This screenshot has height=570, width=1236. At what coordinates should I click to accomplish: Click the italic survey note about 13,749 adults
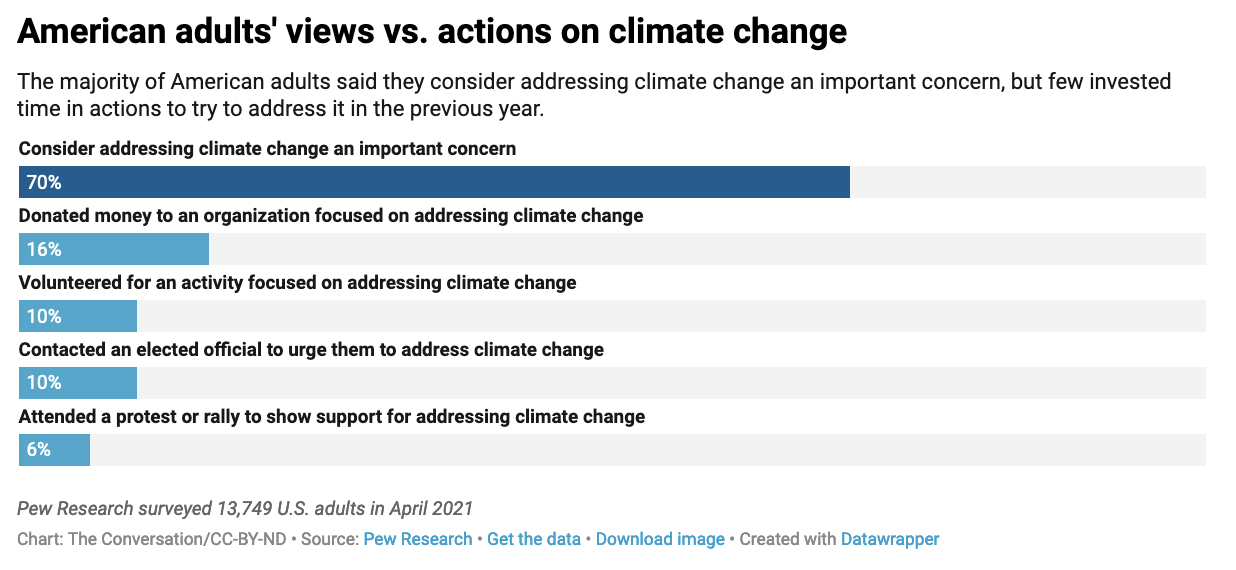click(245, 508)
